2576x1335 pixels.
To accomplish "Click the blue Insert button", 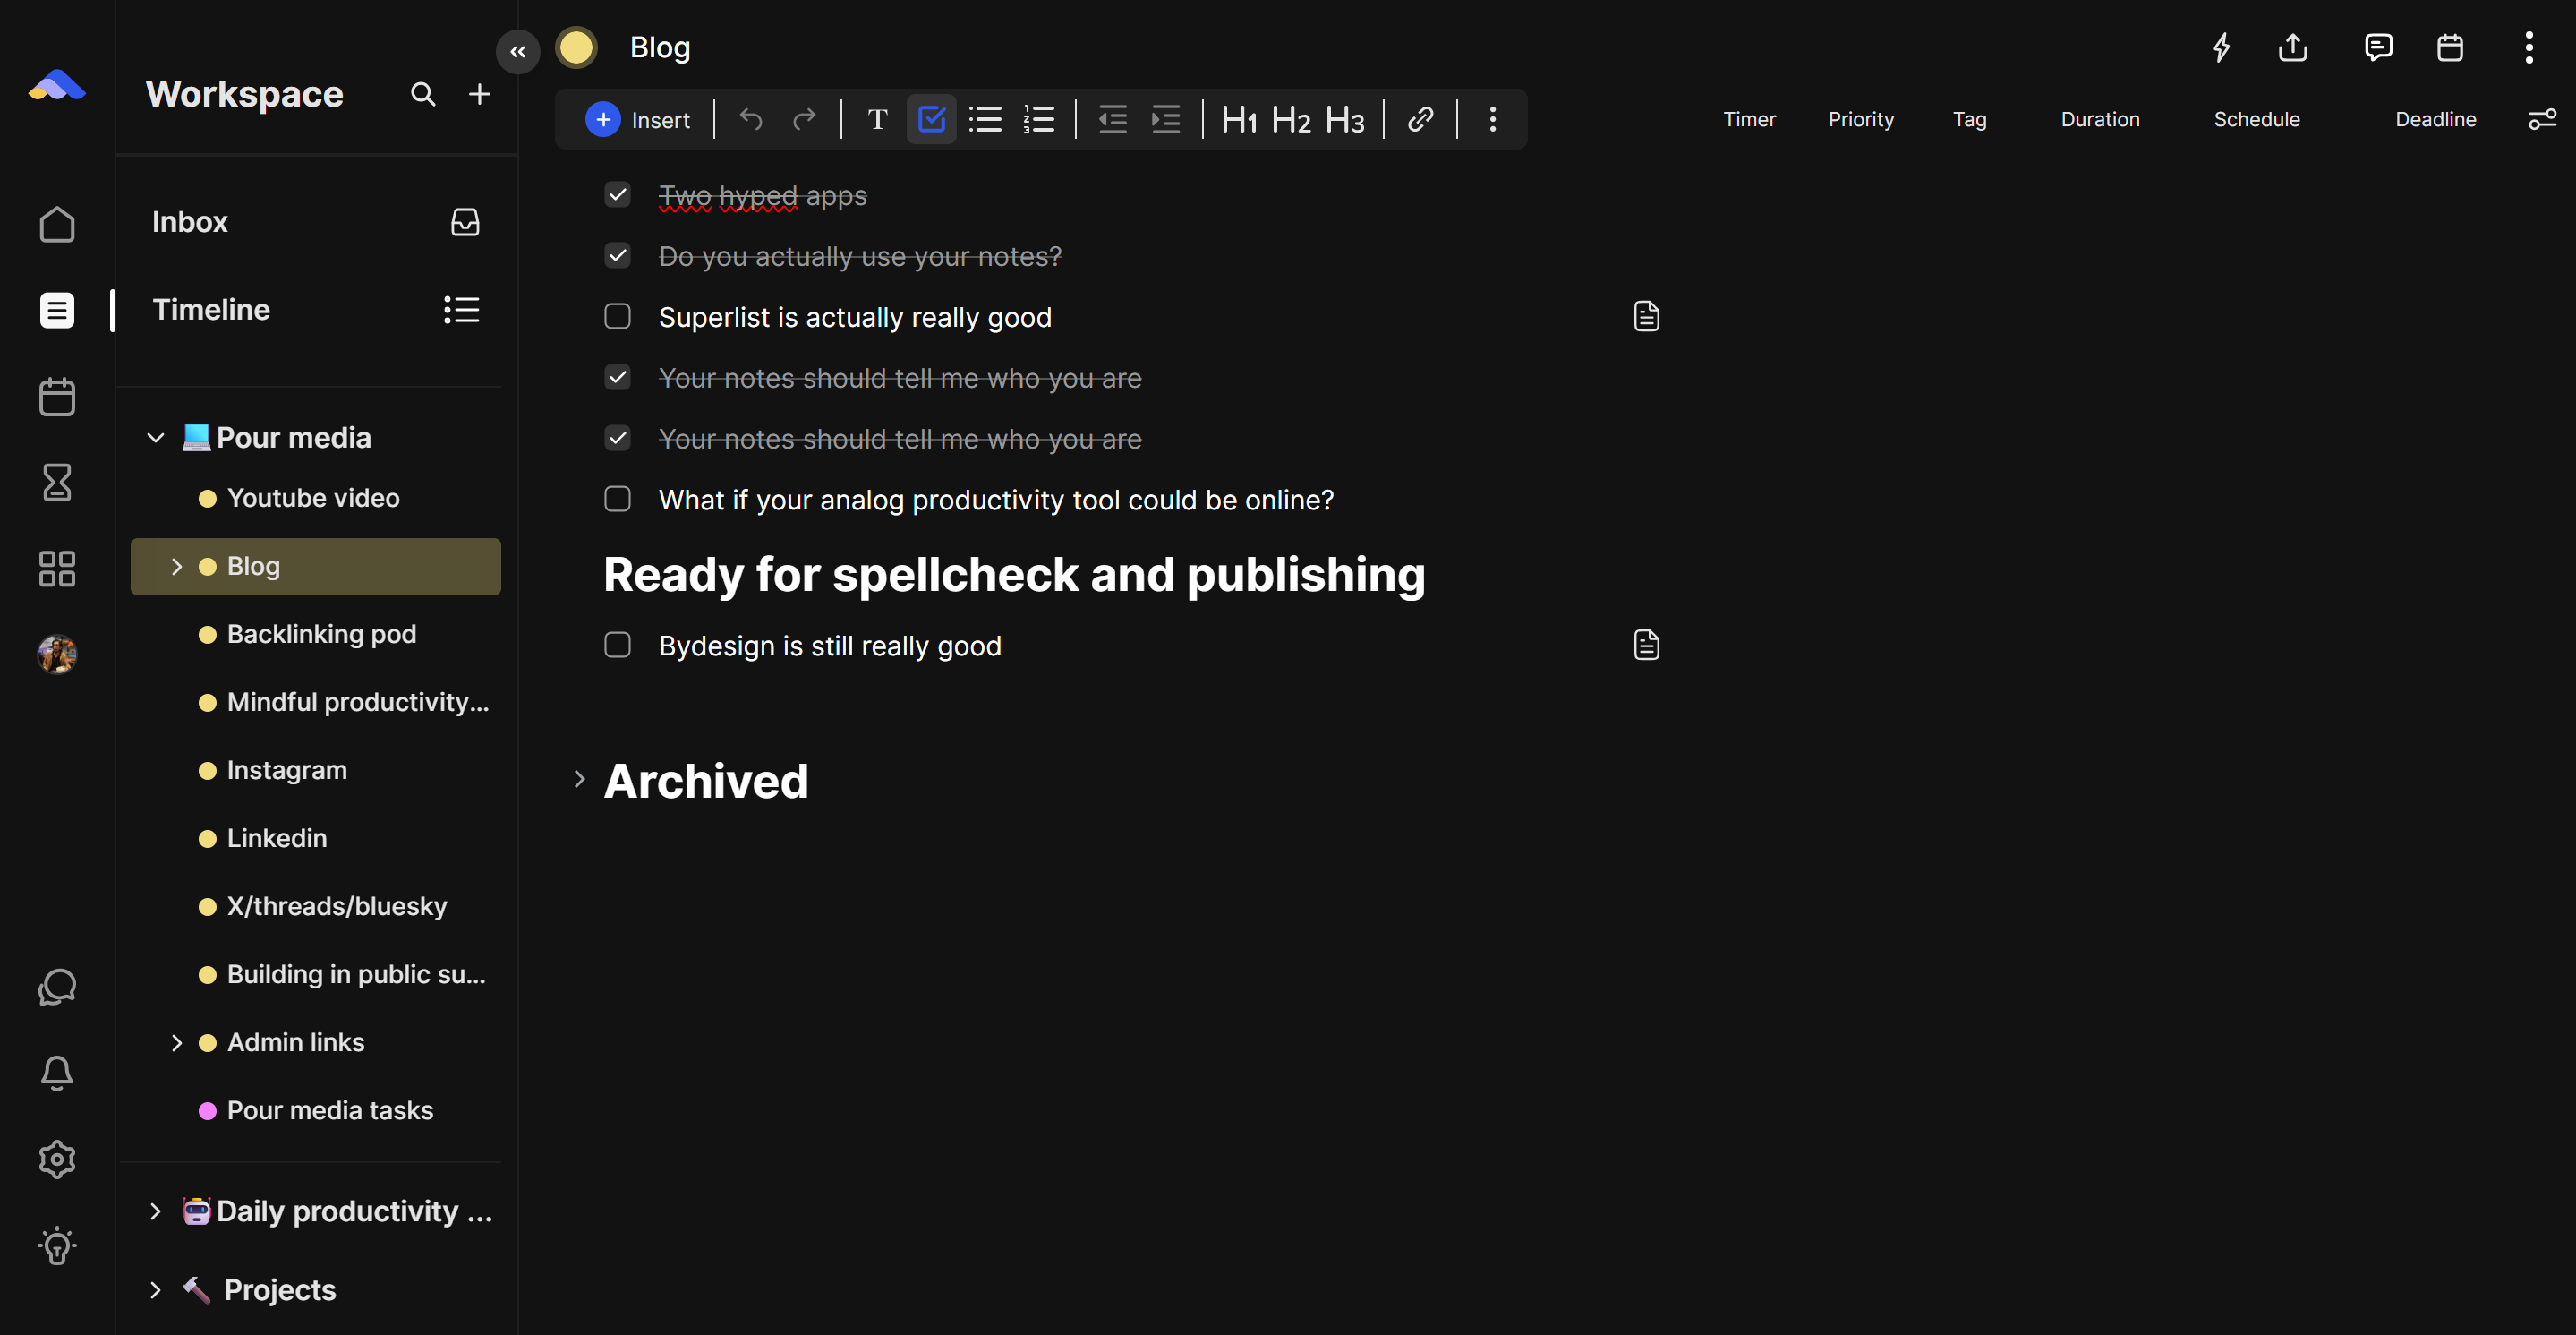I will coord(637,120).
